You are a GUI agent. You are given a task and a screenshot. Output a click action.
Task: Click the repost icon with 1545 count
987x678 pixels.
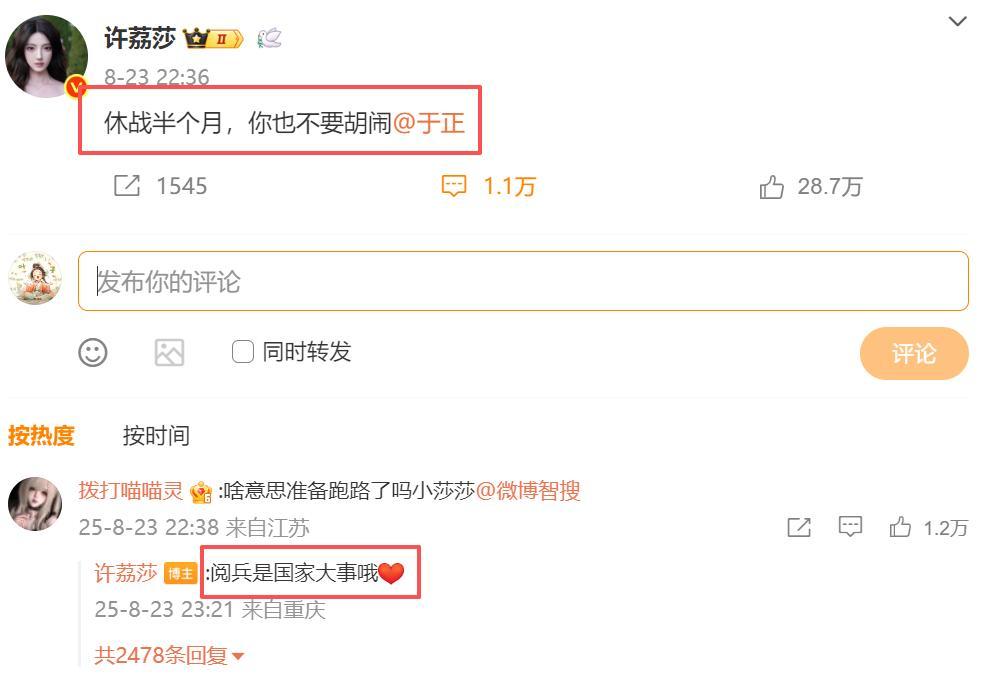point(127,186)
